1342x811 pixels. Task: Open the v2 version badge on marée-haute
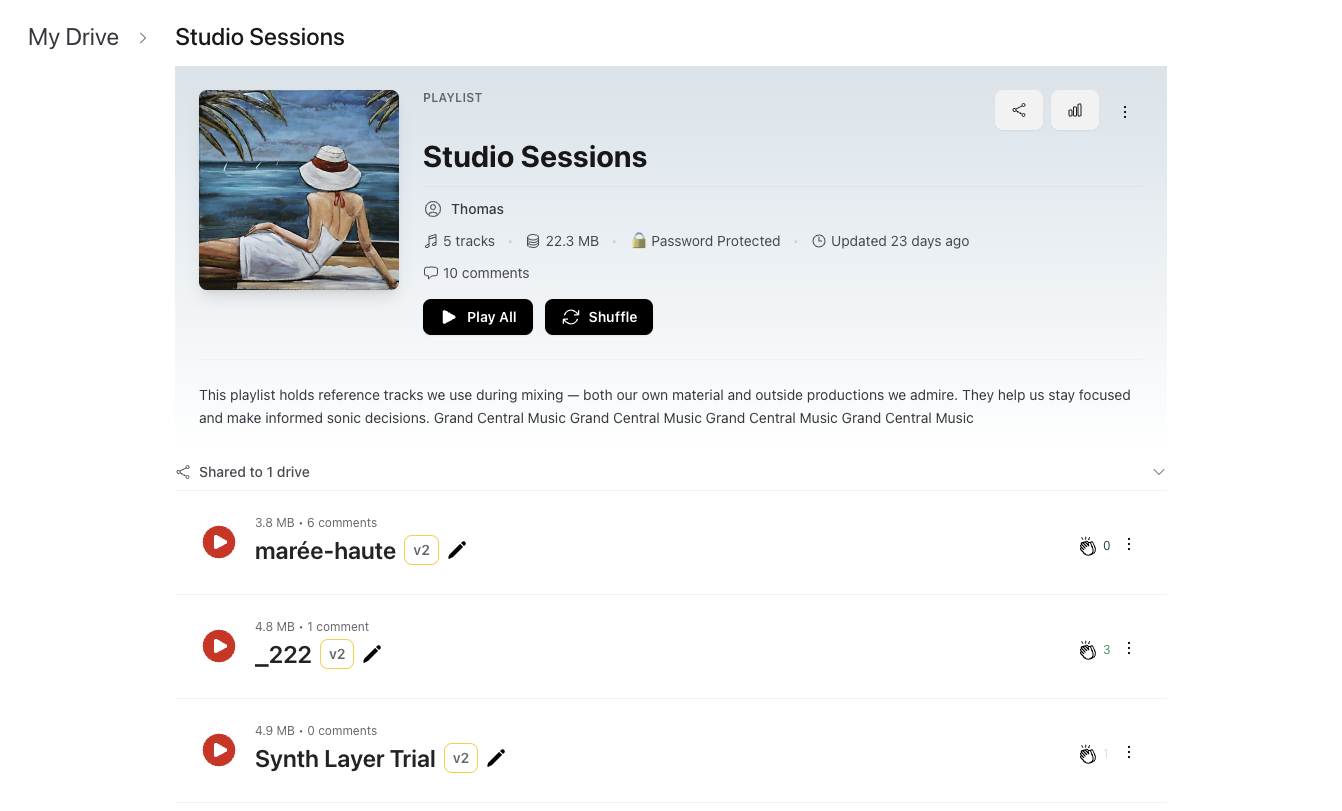click(x=421, y=549)
